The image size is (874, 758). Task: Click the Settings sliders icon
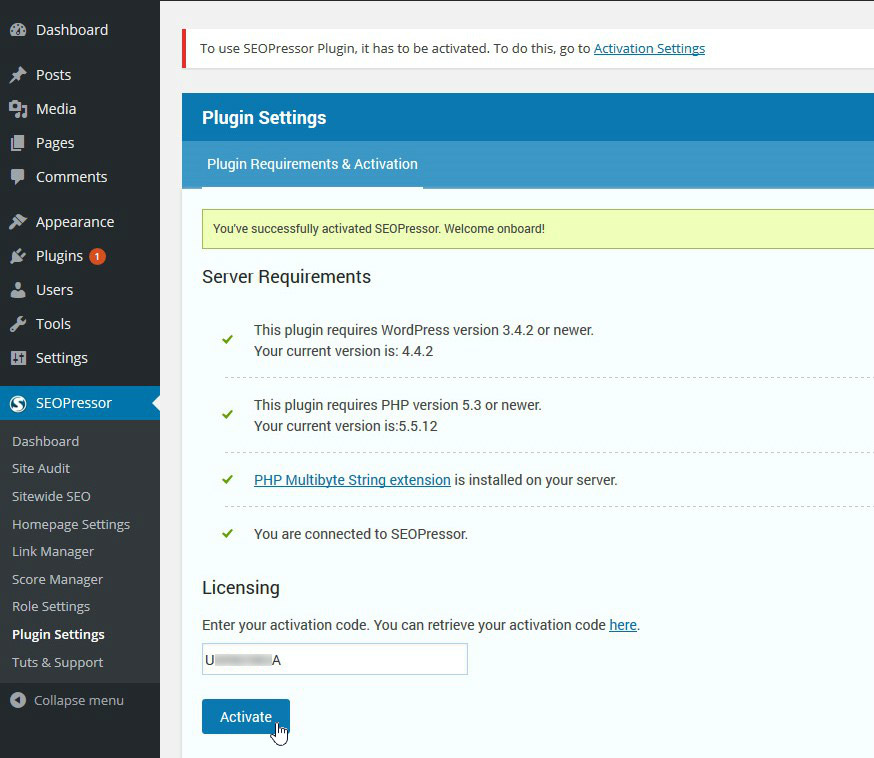(18, 358)
